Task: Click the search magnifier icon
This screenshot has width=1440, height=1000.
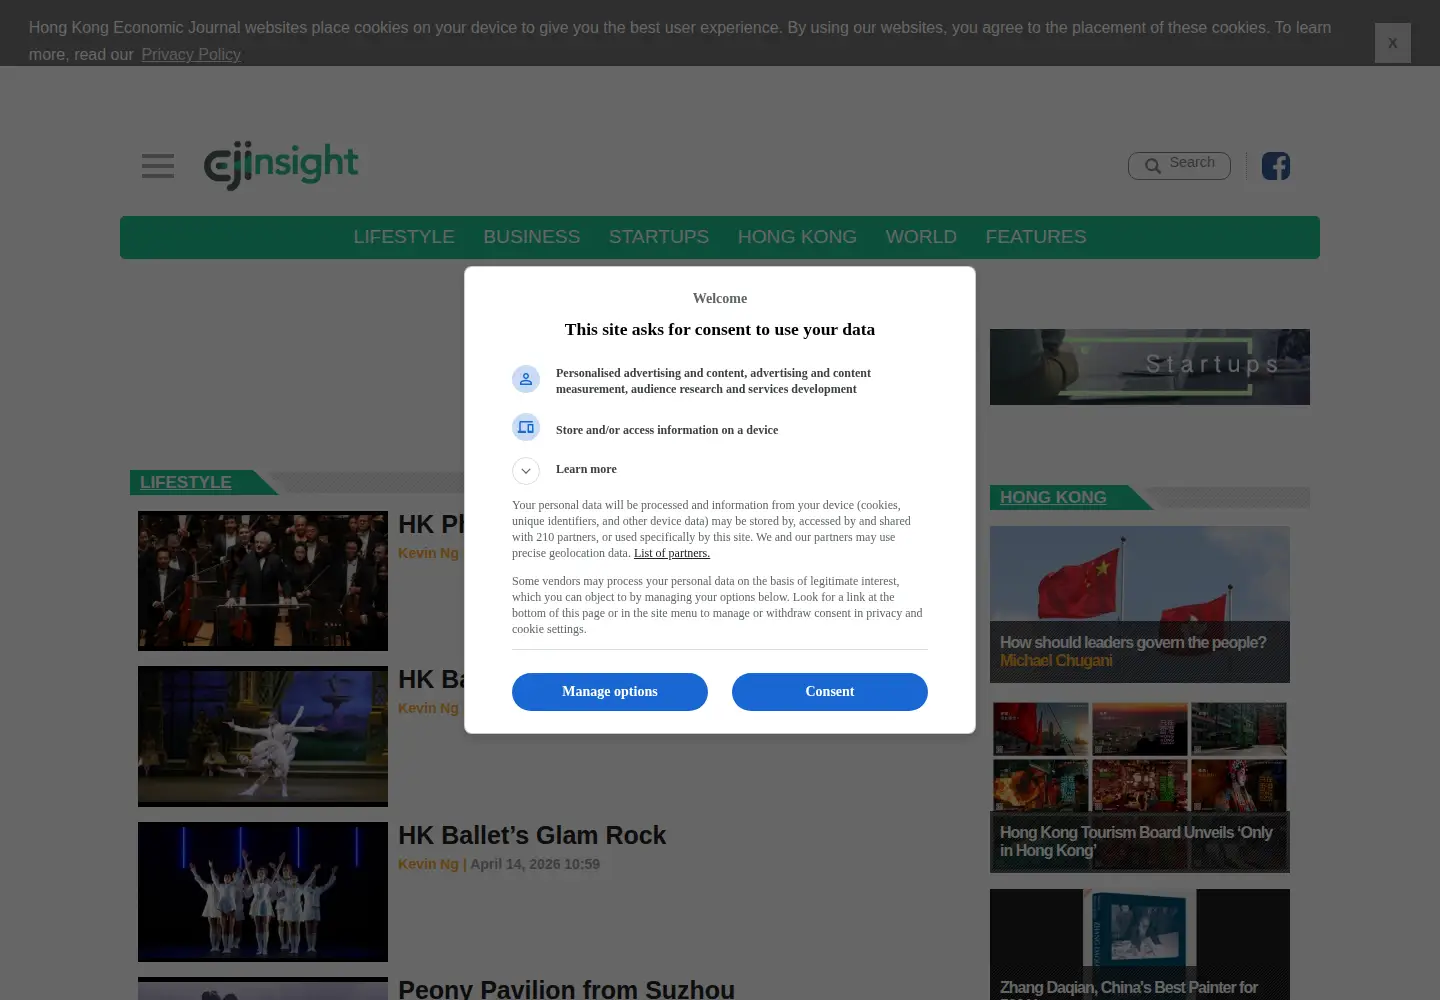Action: pyautogui.click(x=1153, y=166)
